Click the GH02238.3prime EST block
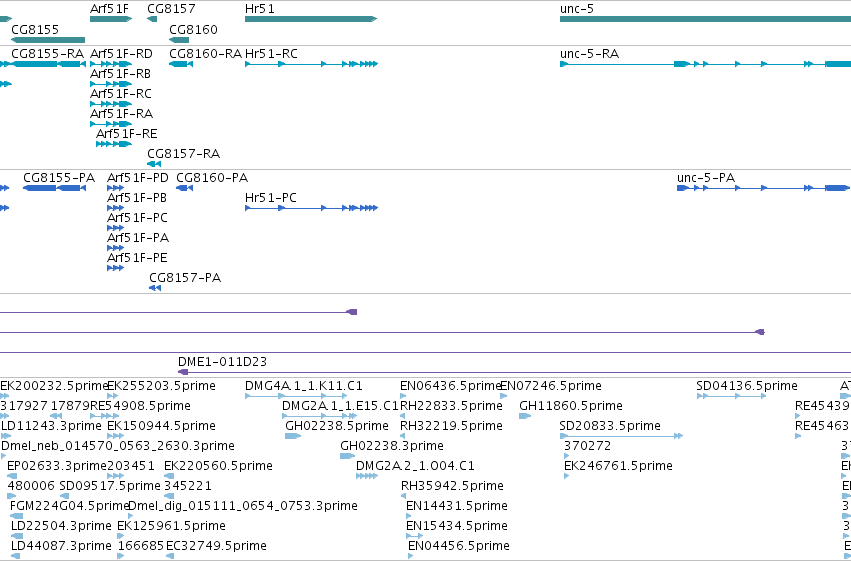 click(347, 456)
